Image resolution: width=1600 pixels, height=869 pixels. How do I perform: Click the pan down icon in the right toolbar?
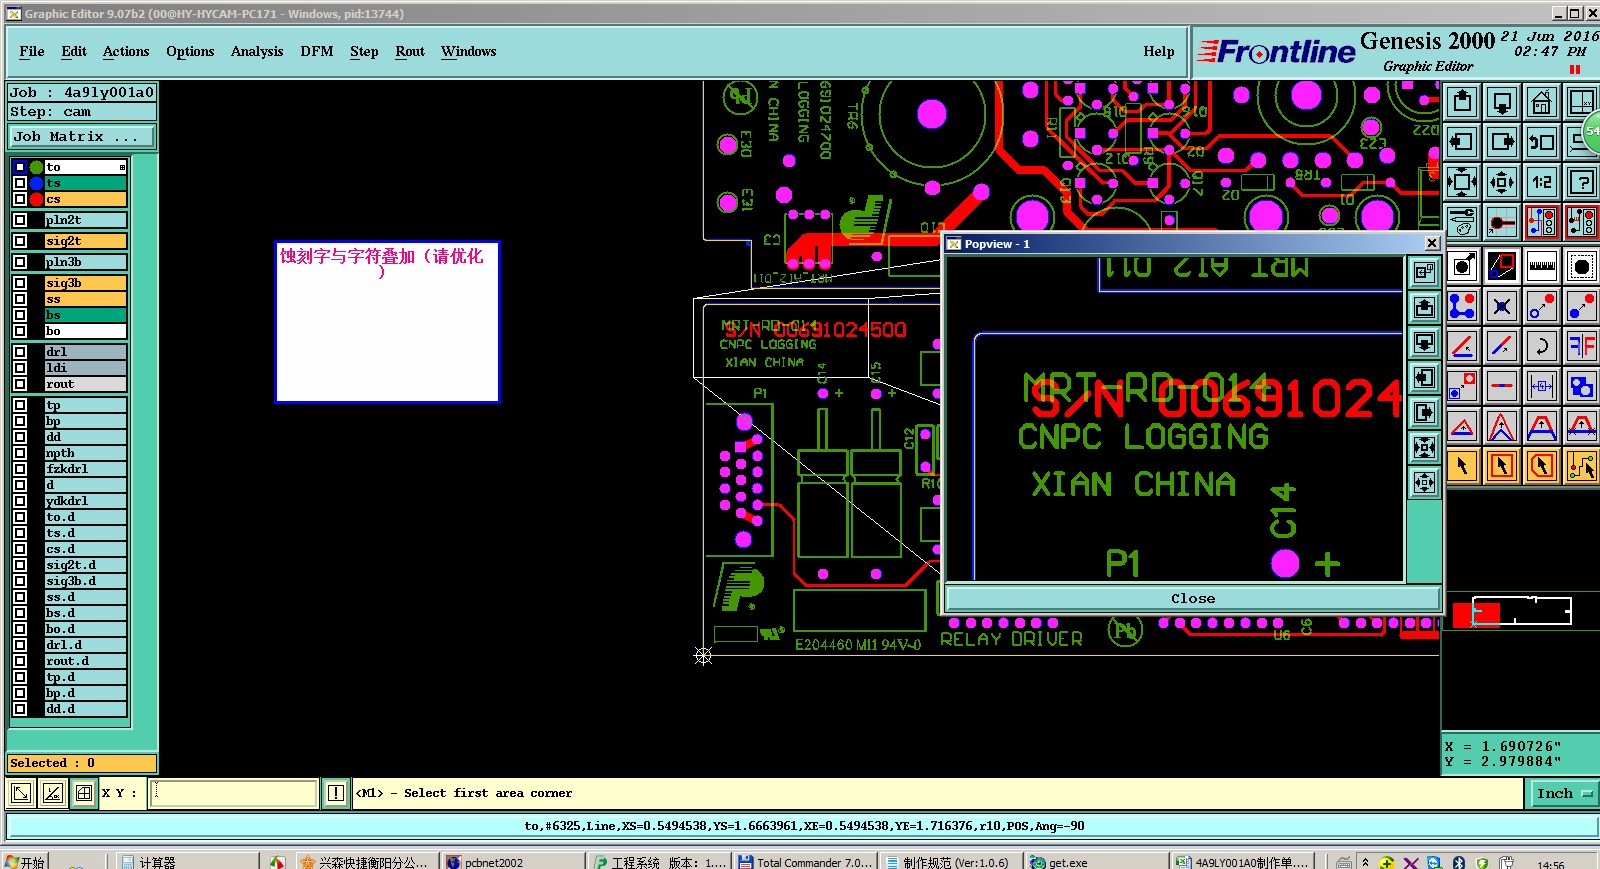point(1502,102)
